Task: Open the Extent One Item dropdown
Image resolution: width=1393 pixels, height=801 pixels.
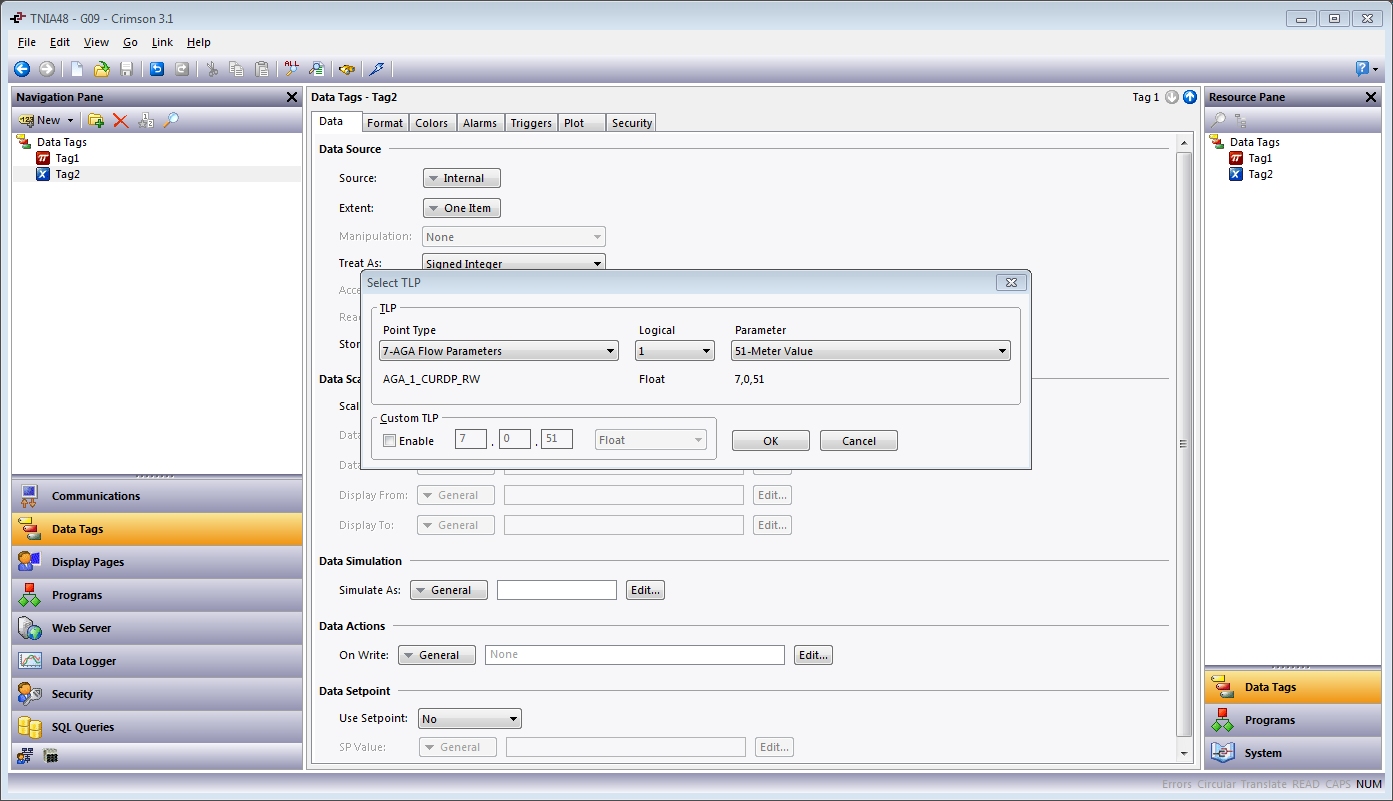Action: pyautogui.click(x=462, y=208)
